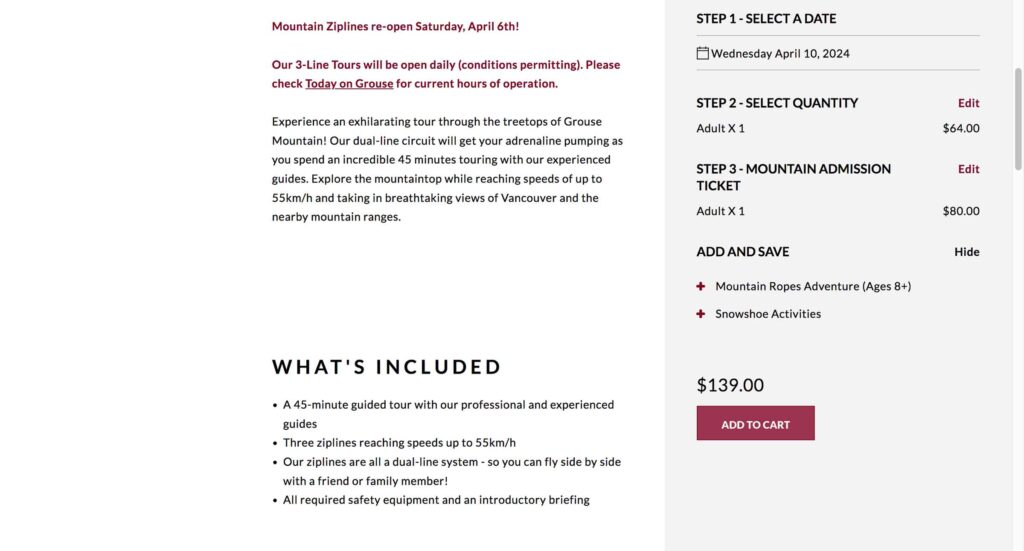Click the "Step 1 - Select a Date" heading
The height and width of the screenshot is (551, 1024).
[766, 19]
